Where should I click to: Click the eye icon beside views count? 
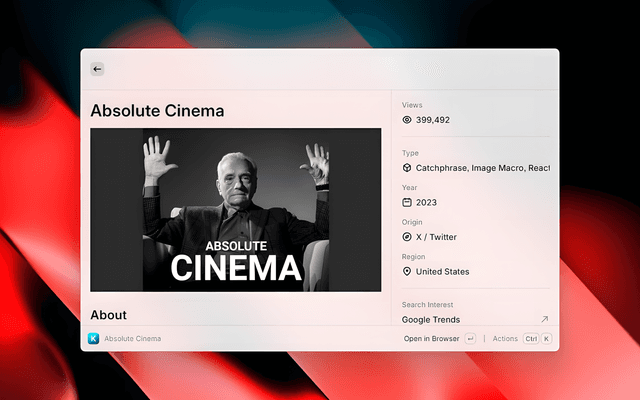click(407, 120)
